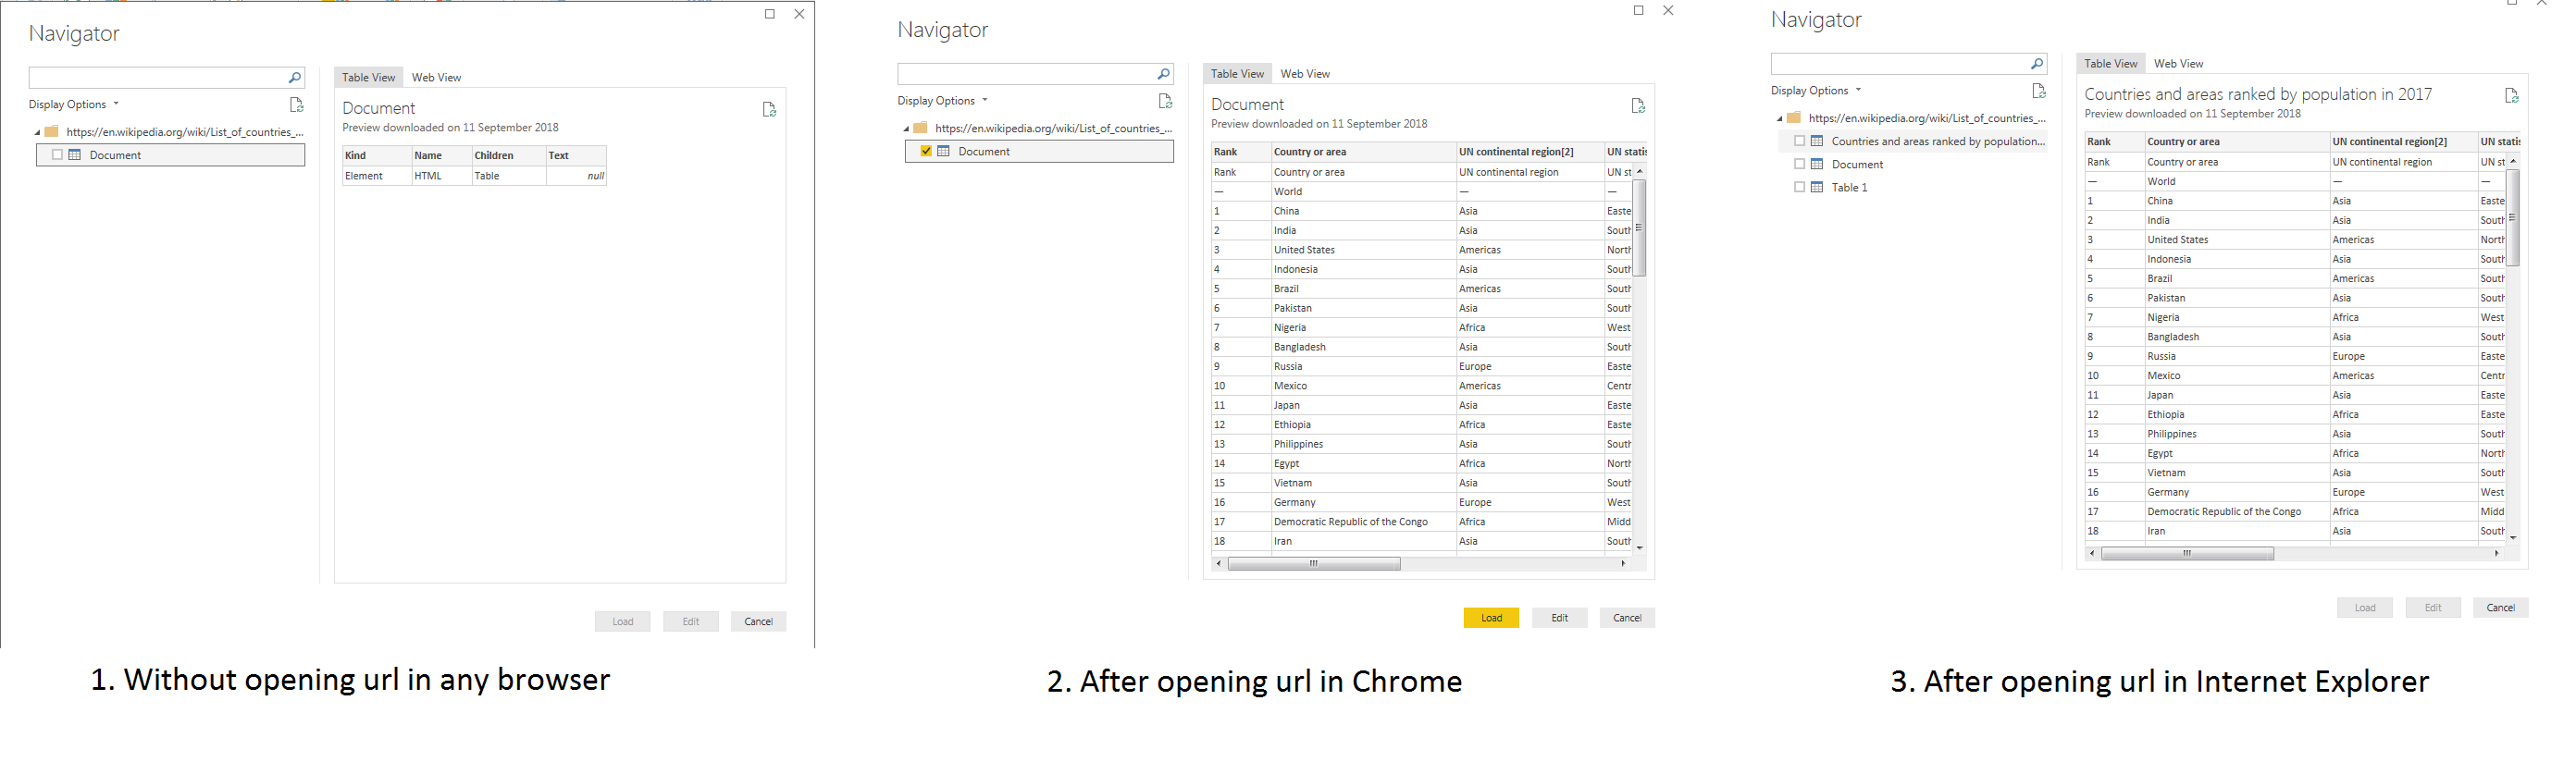Switch to Web View tab in second Navigator

point(1305,74)
